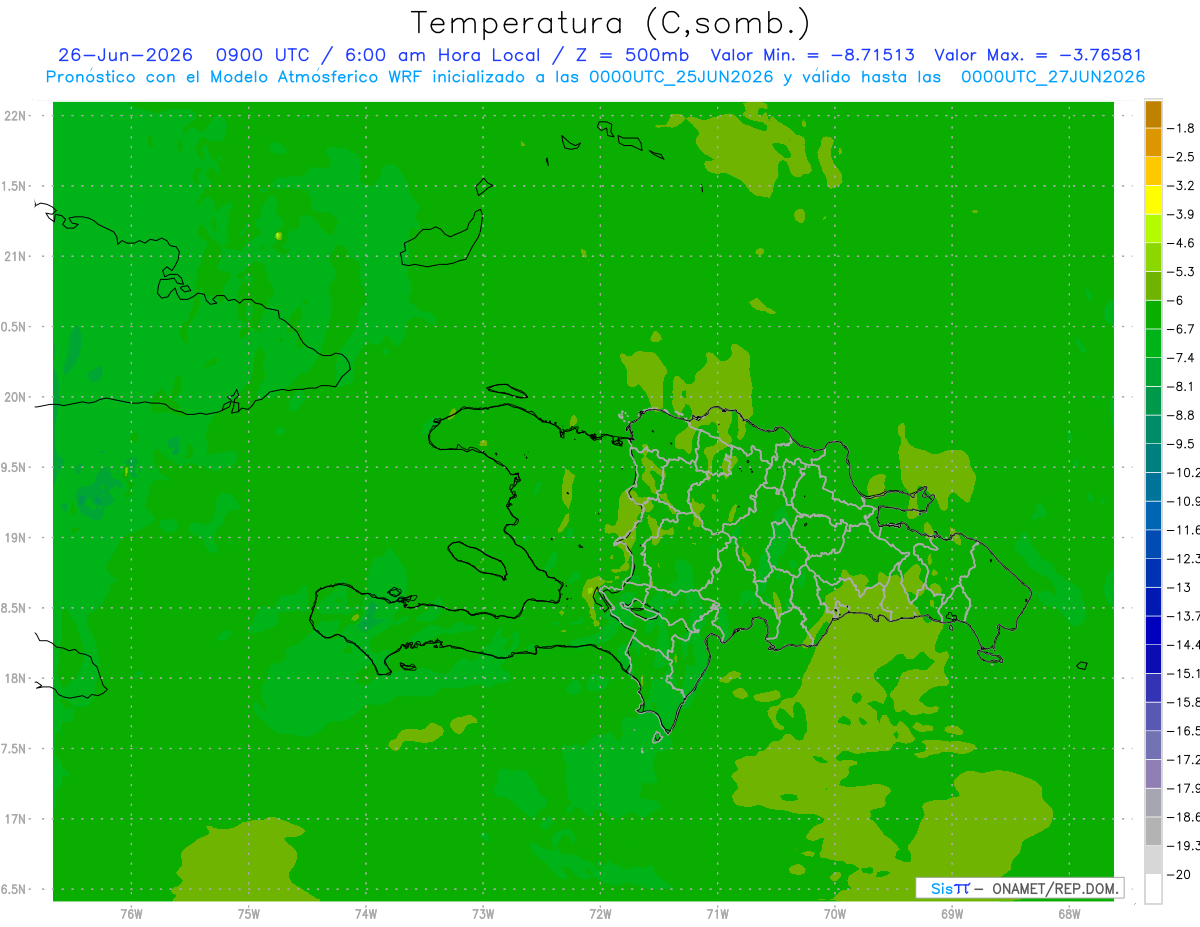Image resolution: width=1200 pixels, height=927 pixels.
Task: Click the '73W' longitude label
Action: 483,913
